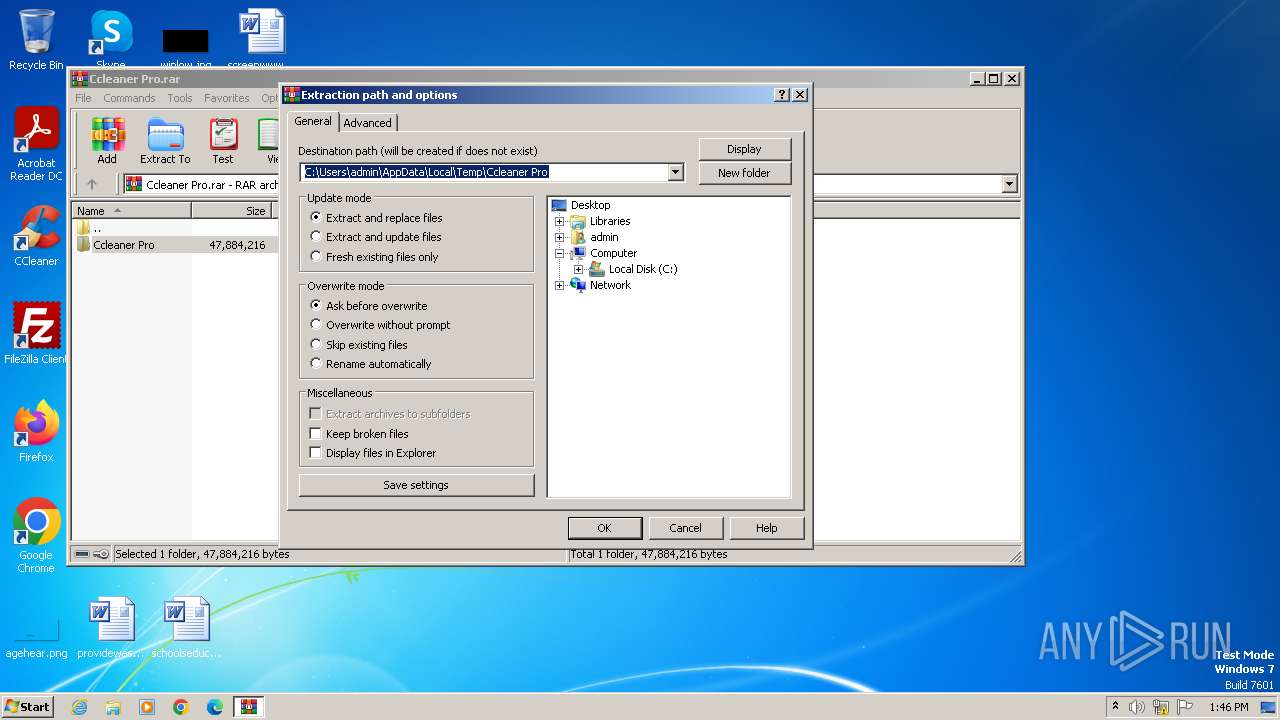Select the parent folder '..' row
Viewport: 1280px width, 720px height.
coord(172,228)
